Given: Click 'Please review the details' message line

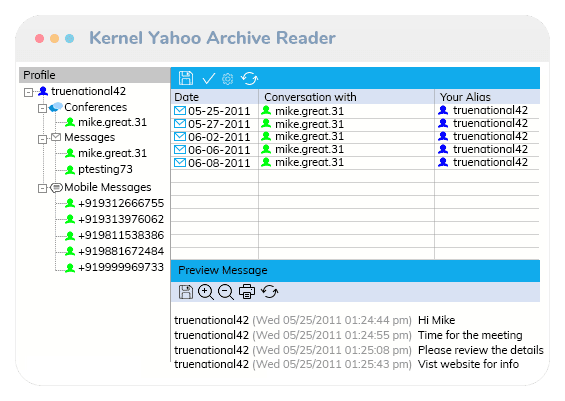Looking at the screenshot, I should pos(481,350).
